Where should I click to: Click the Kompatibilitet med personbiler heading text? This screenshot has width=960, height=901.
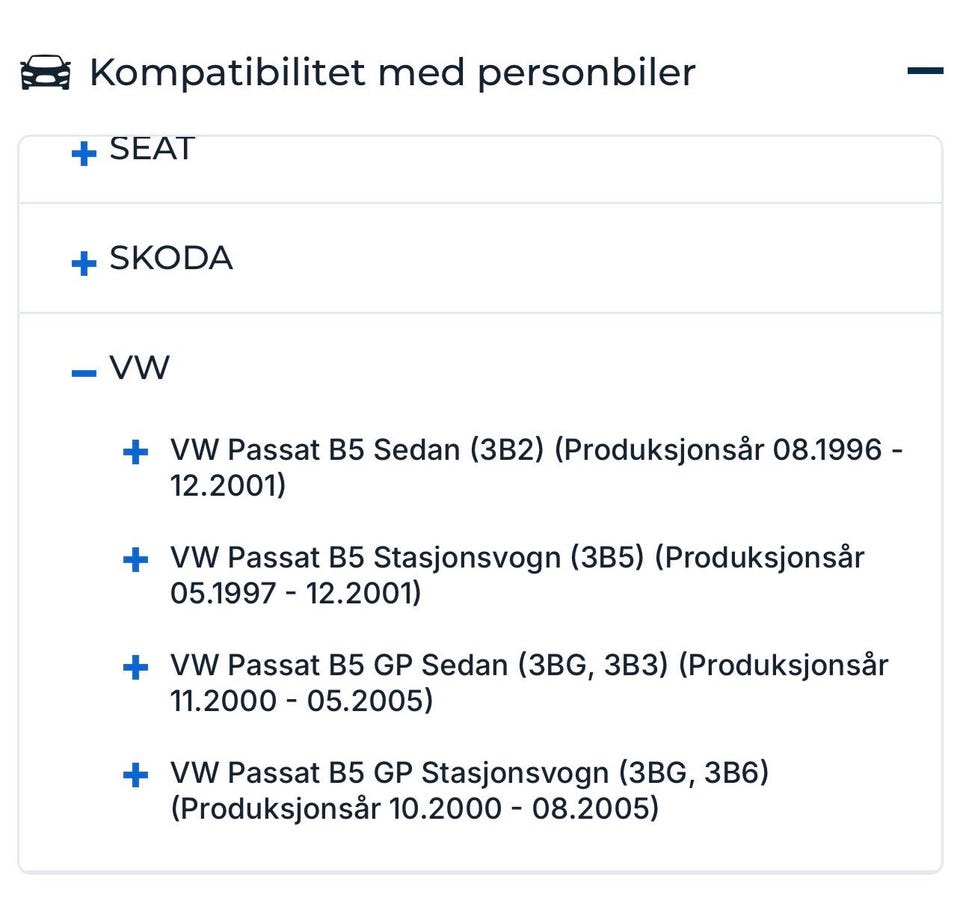coord(392,73)
